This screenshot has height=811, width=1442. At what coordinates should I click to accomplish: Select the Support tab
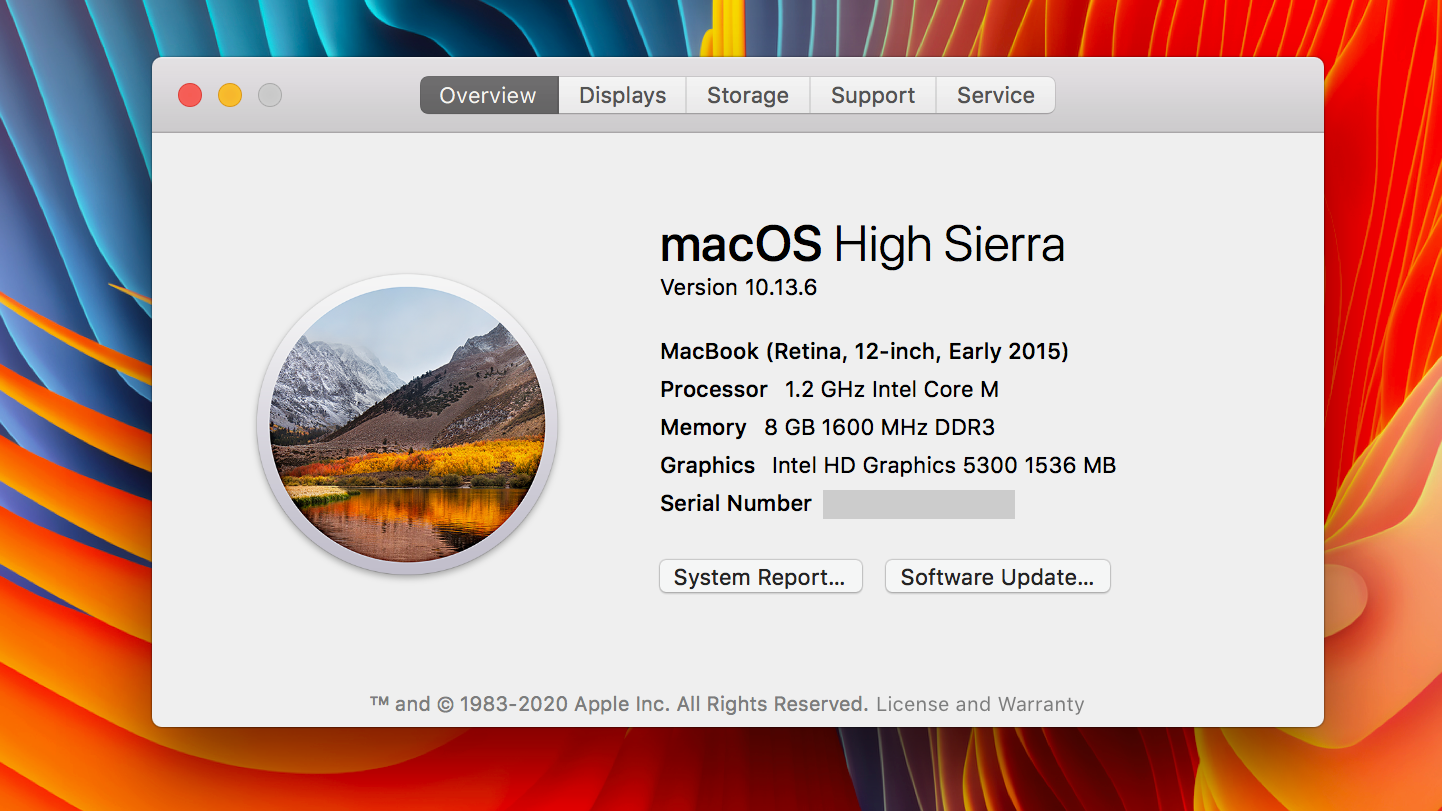[x=872, y=95]
